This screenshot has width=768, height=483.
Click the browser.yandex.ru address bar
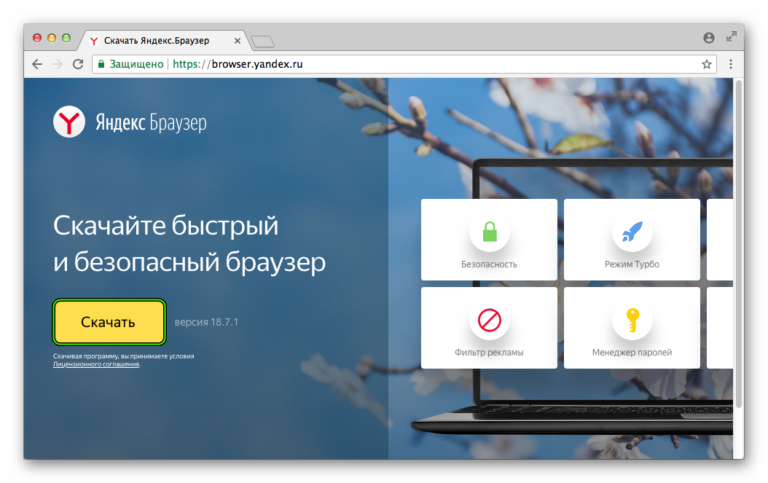[x=404, y=64]
